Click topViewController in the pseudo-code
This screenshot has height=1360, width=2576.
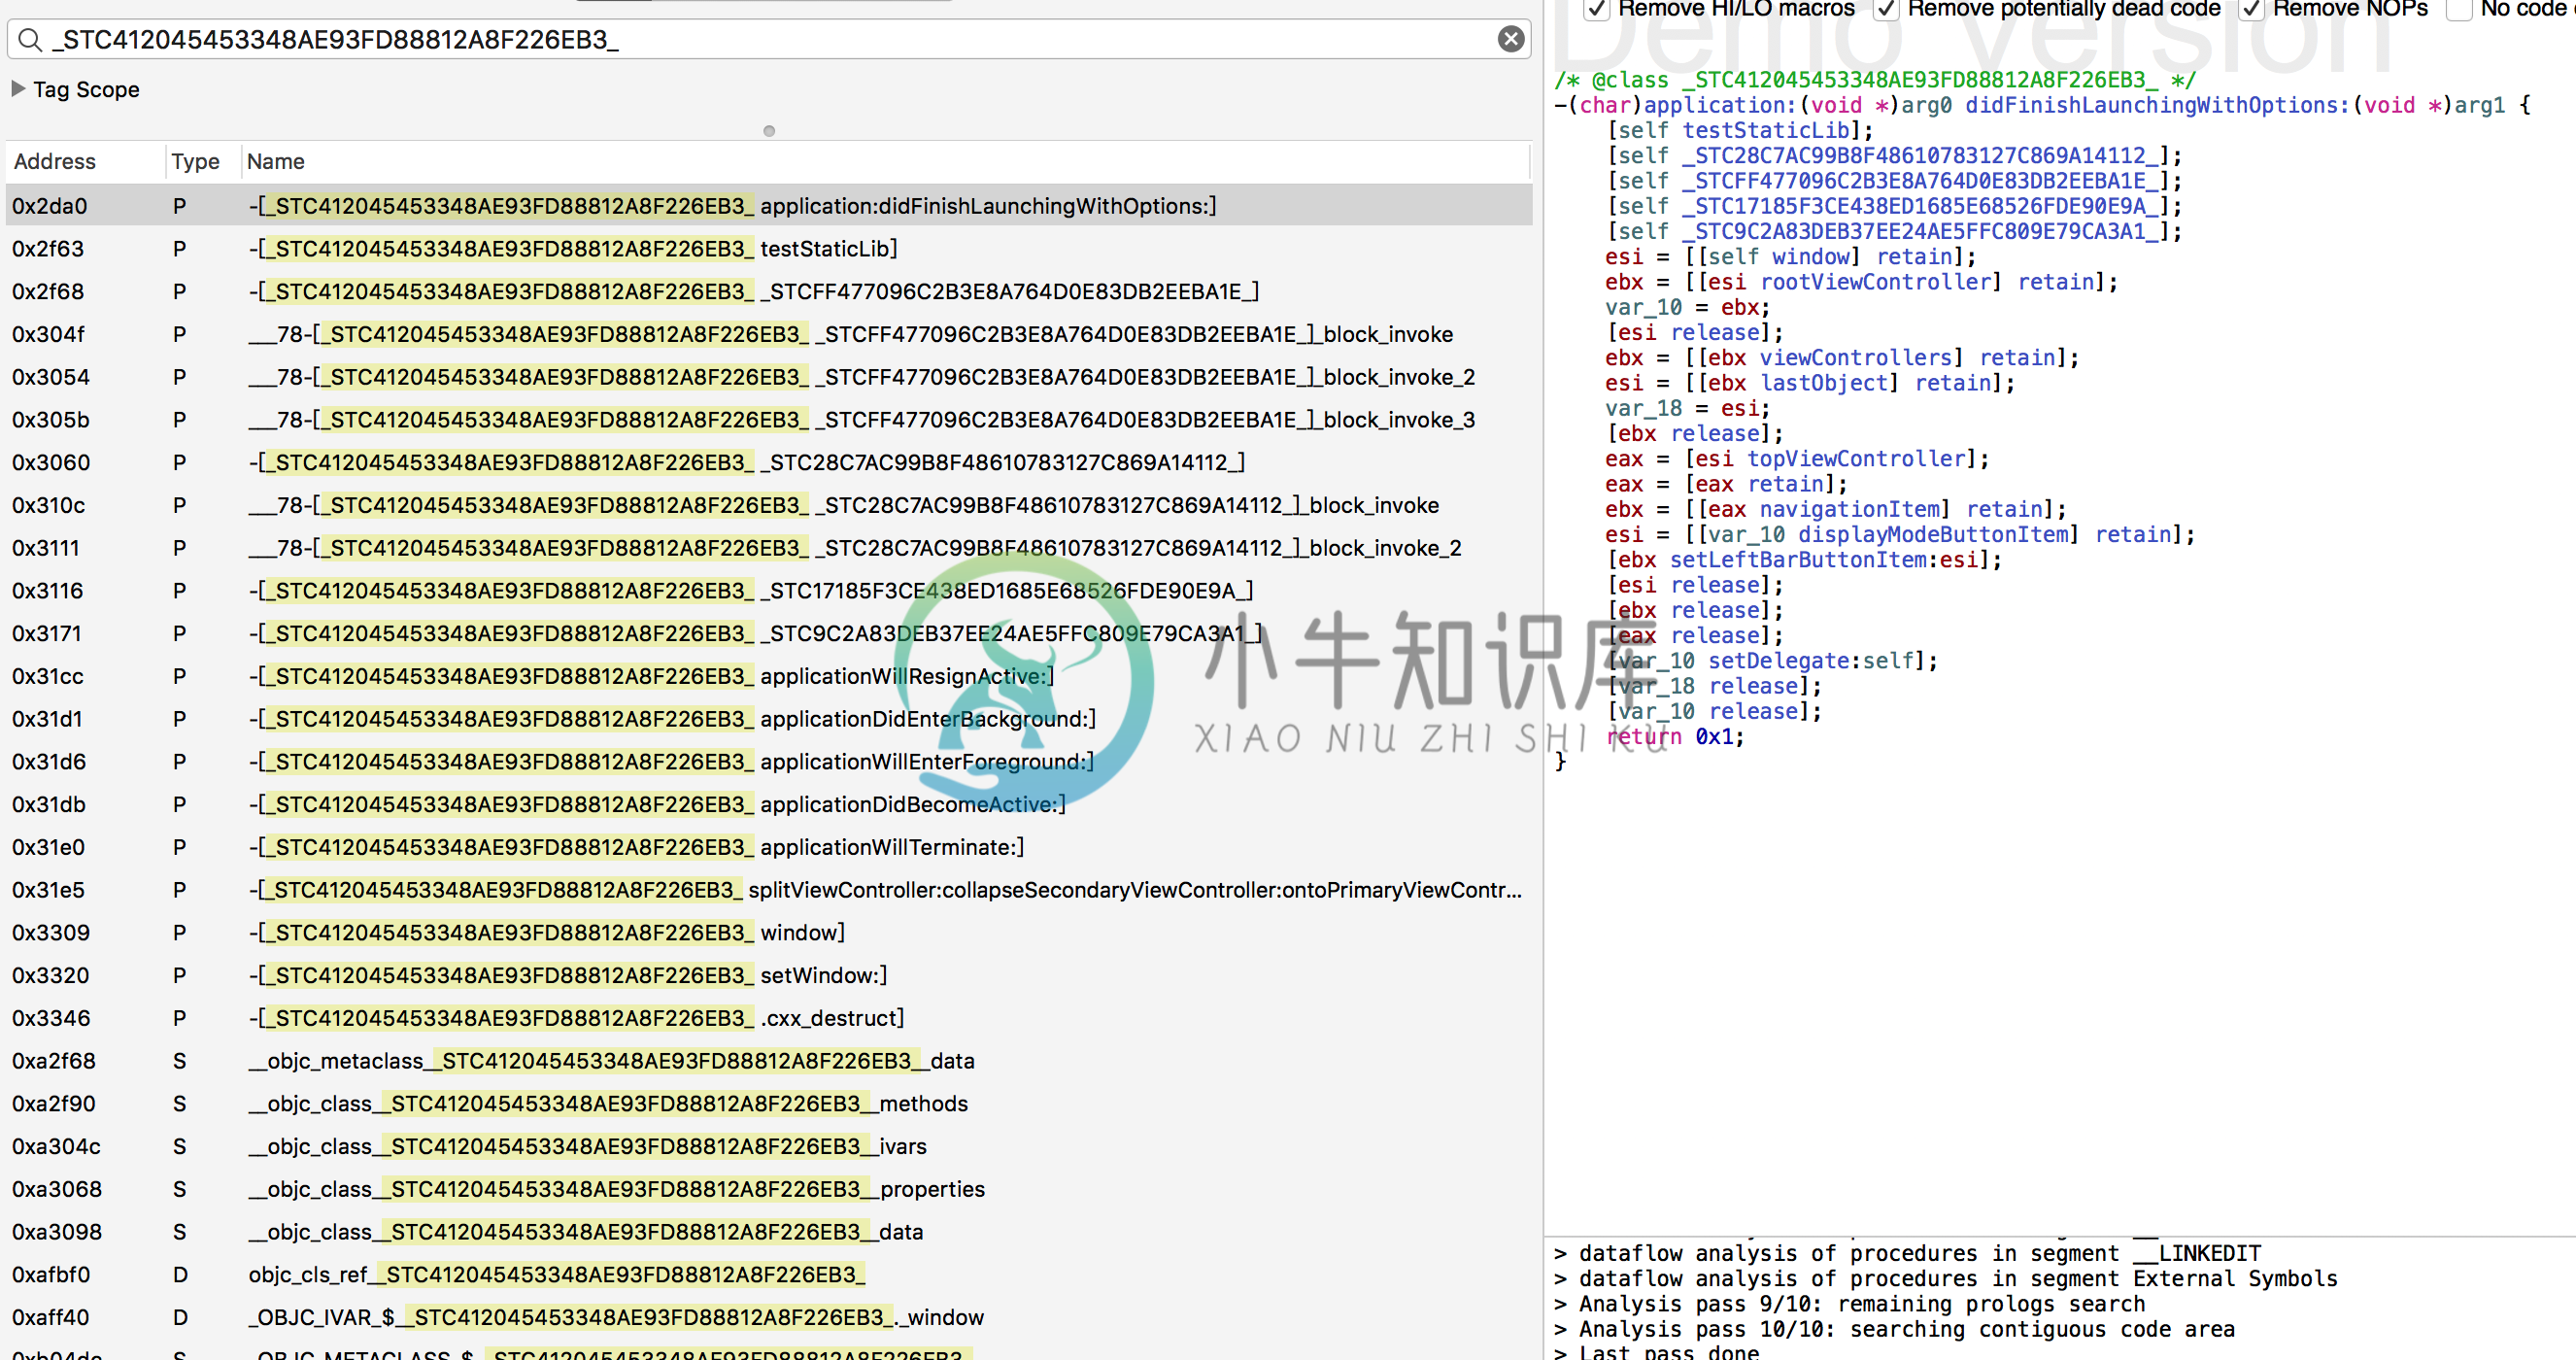(x=1856, y=459)
